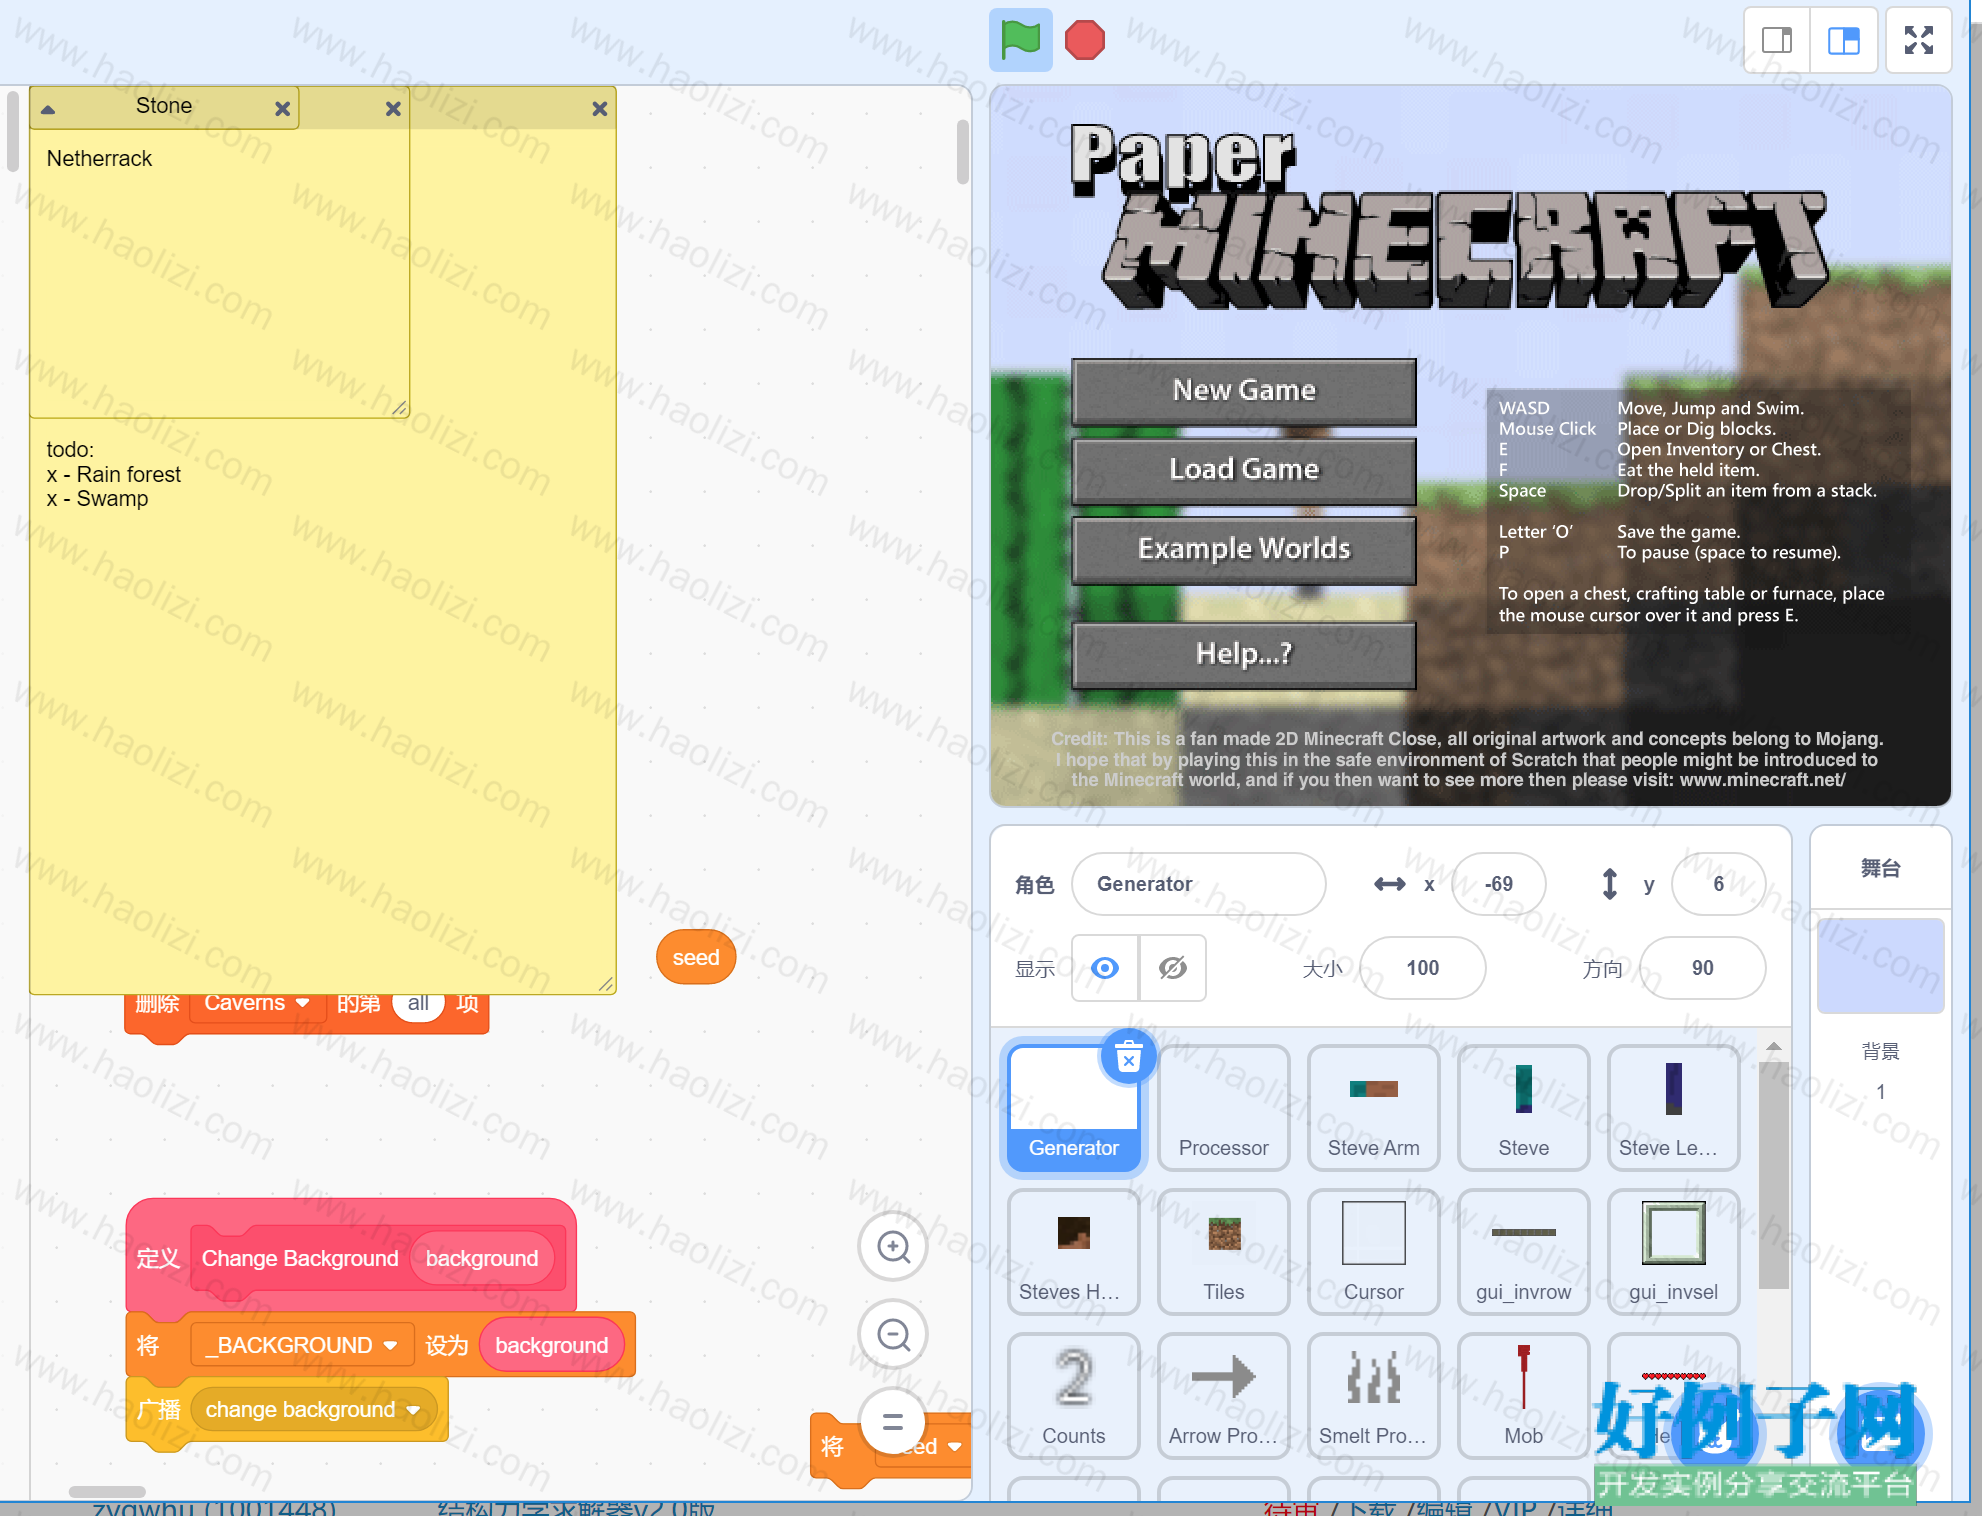Click sprite list scroll-up arrow

(1773, 1047)
